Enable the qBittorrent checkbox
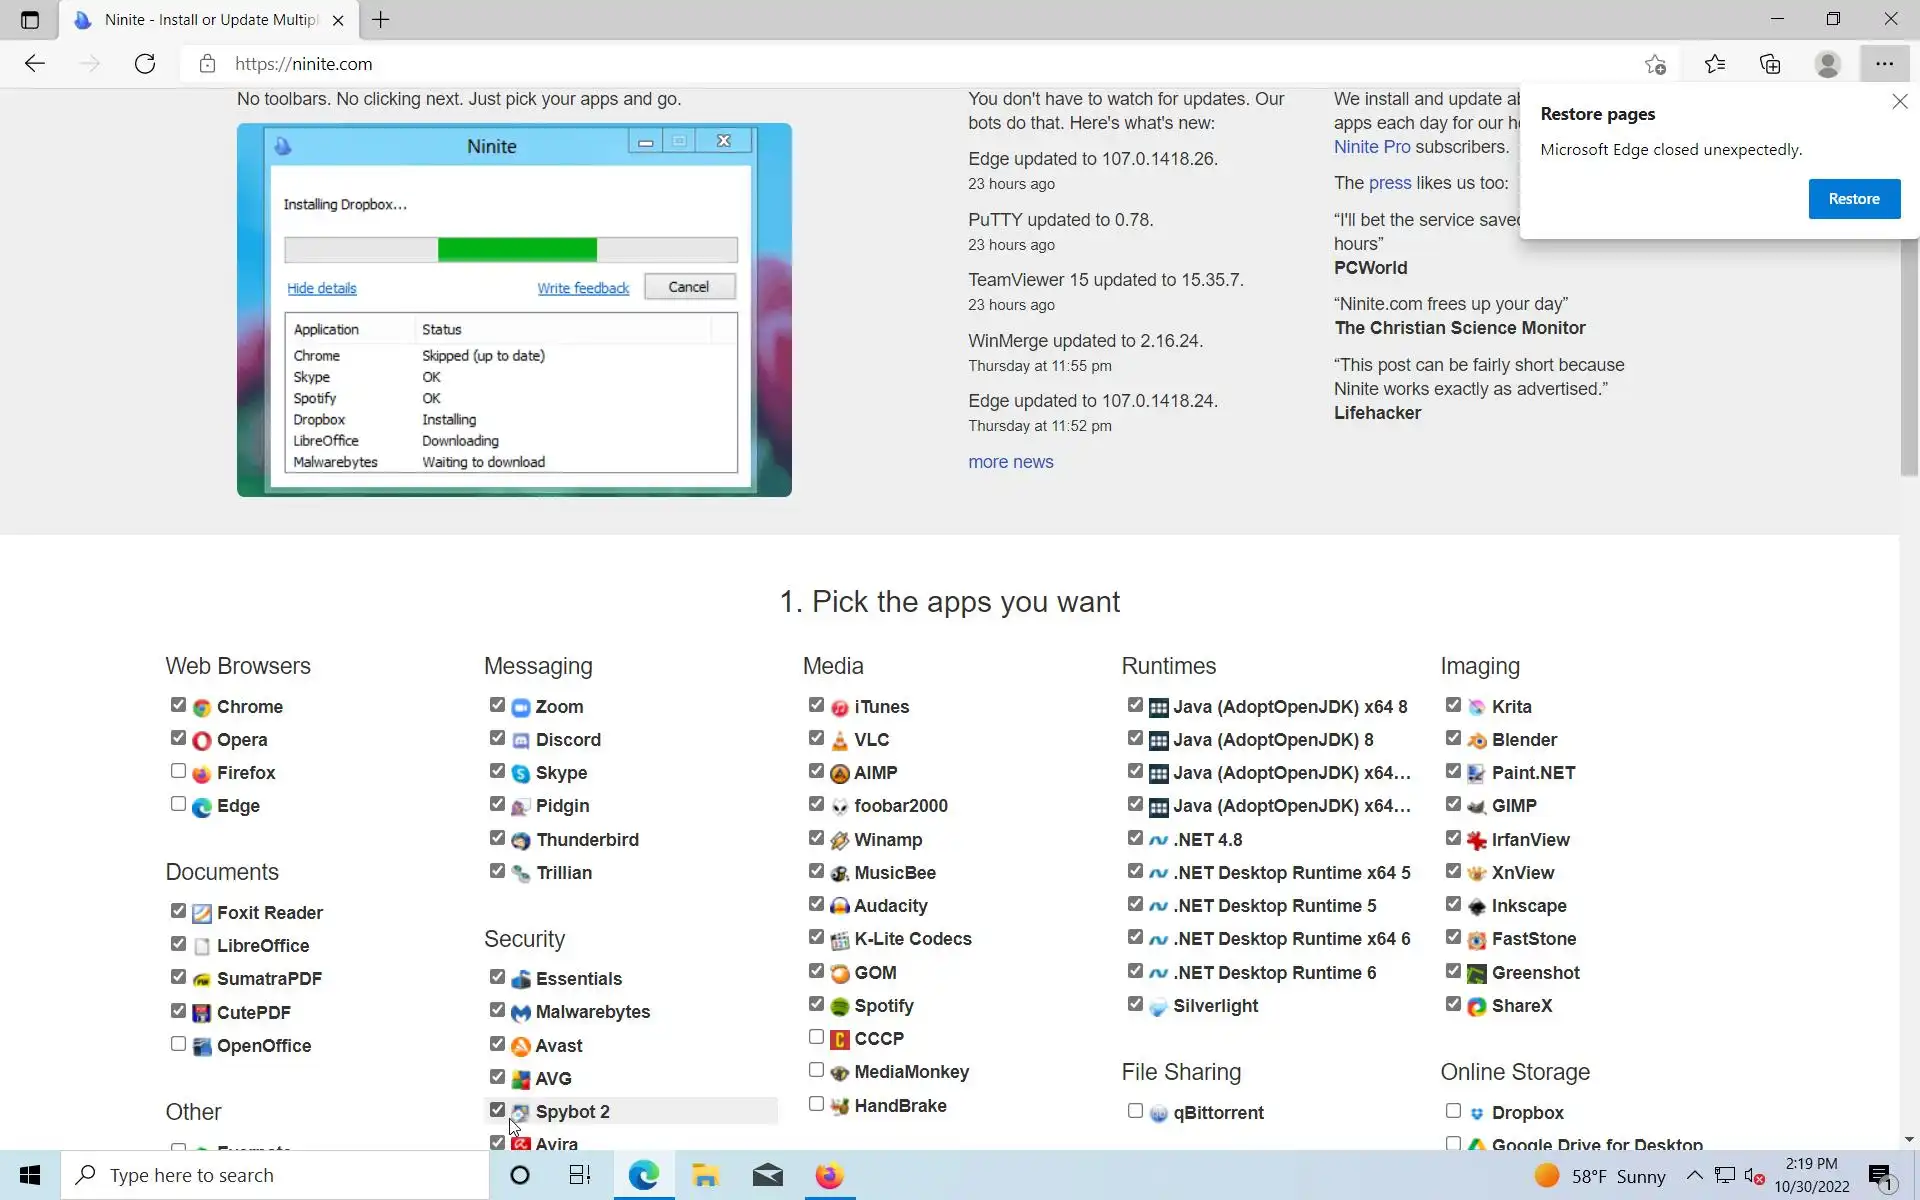Viewport: 1920px width, 1200px height. [1135, 1111]
